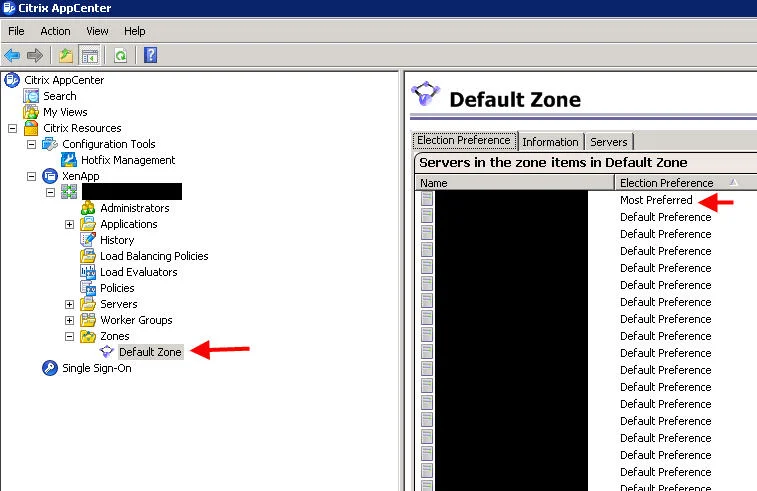Click the Single Sign-On key icon
Viewport: 757px width, 491px height.
pos(50,368)
